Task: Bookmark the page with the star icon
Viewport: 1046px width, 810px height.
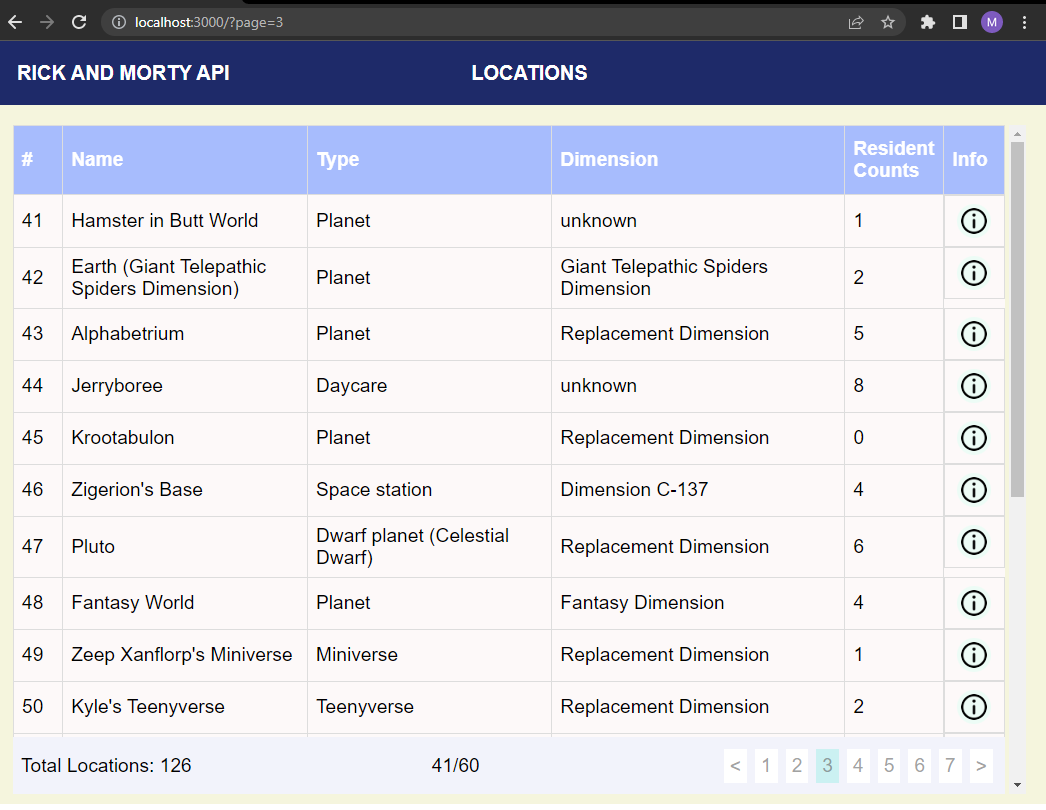Action: 889,22
